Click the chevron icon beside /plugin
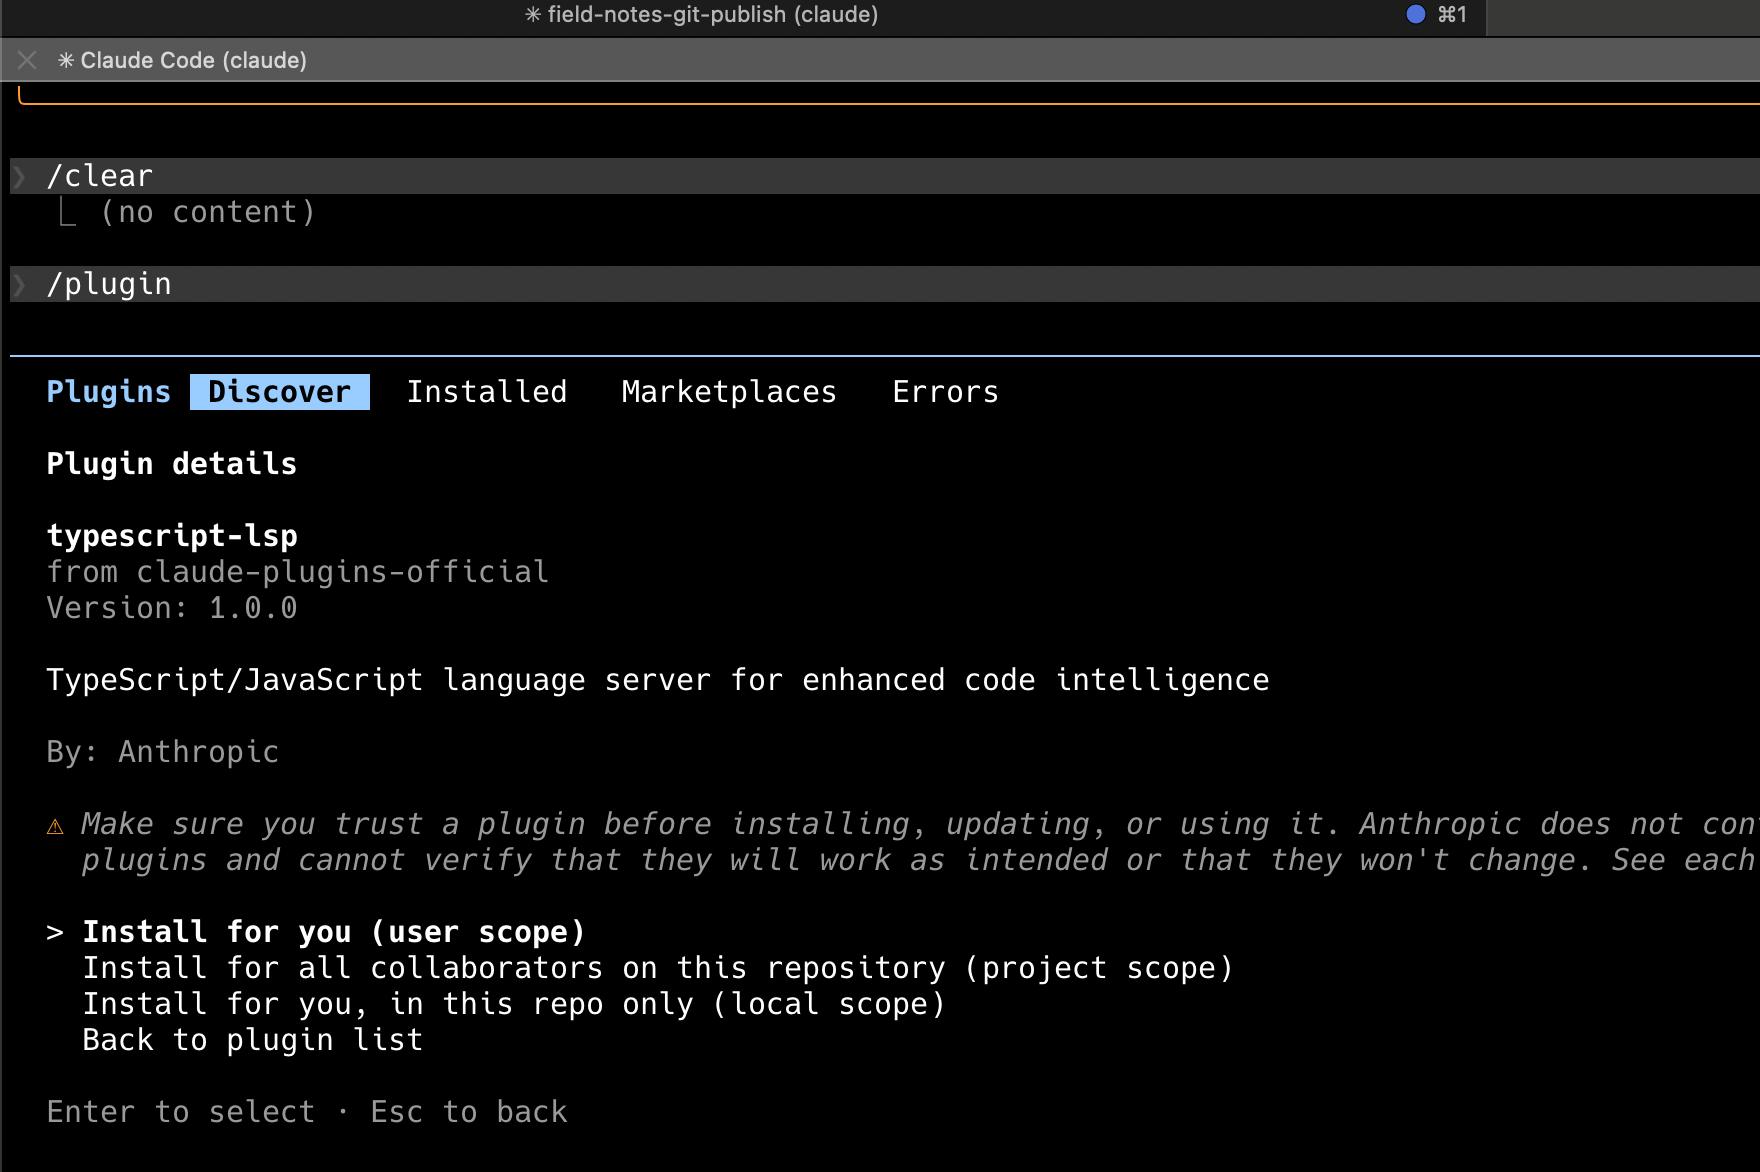The width and height of the screenshot is (1760, 1172). [x=19, y=284]
